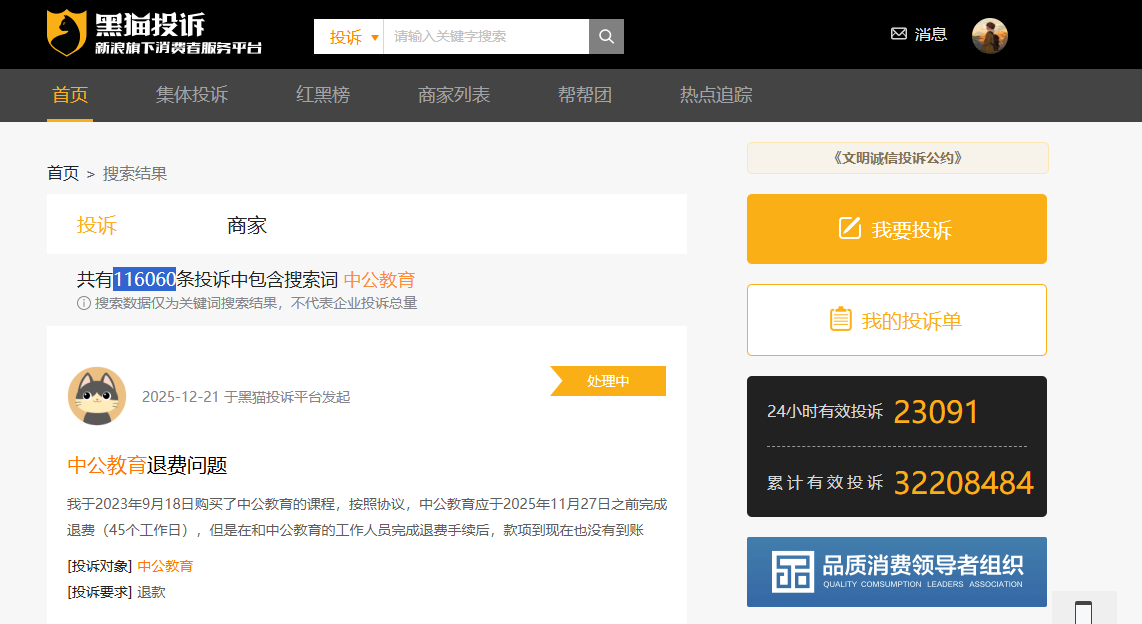
Task: Type in the keyword search field
Action: click(x=486, y=37)
